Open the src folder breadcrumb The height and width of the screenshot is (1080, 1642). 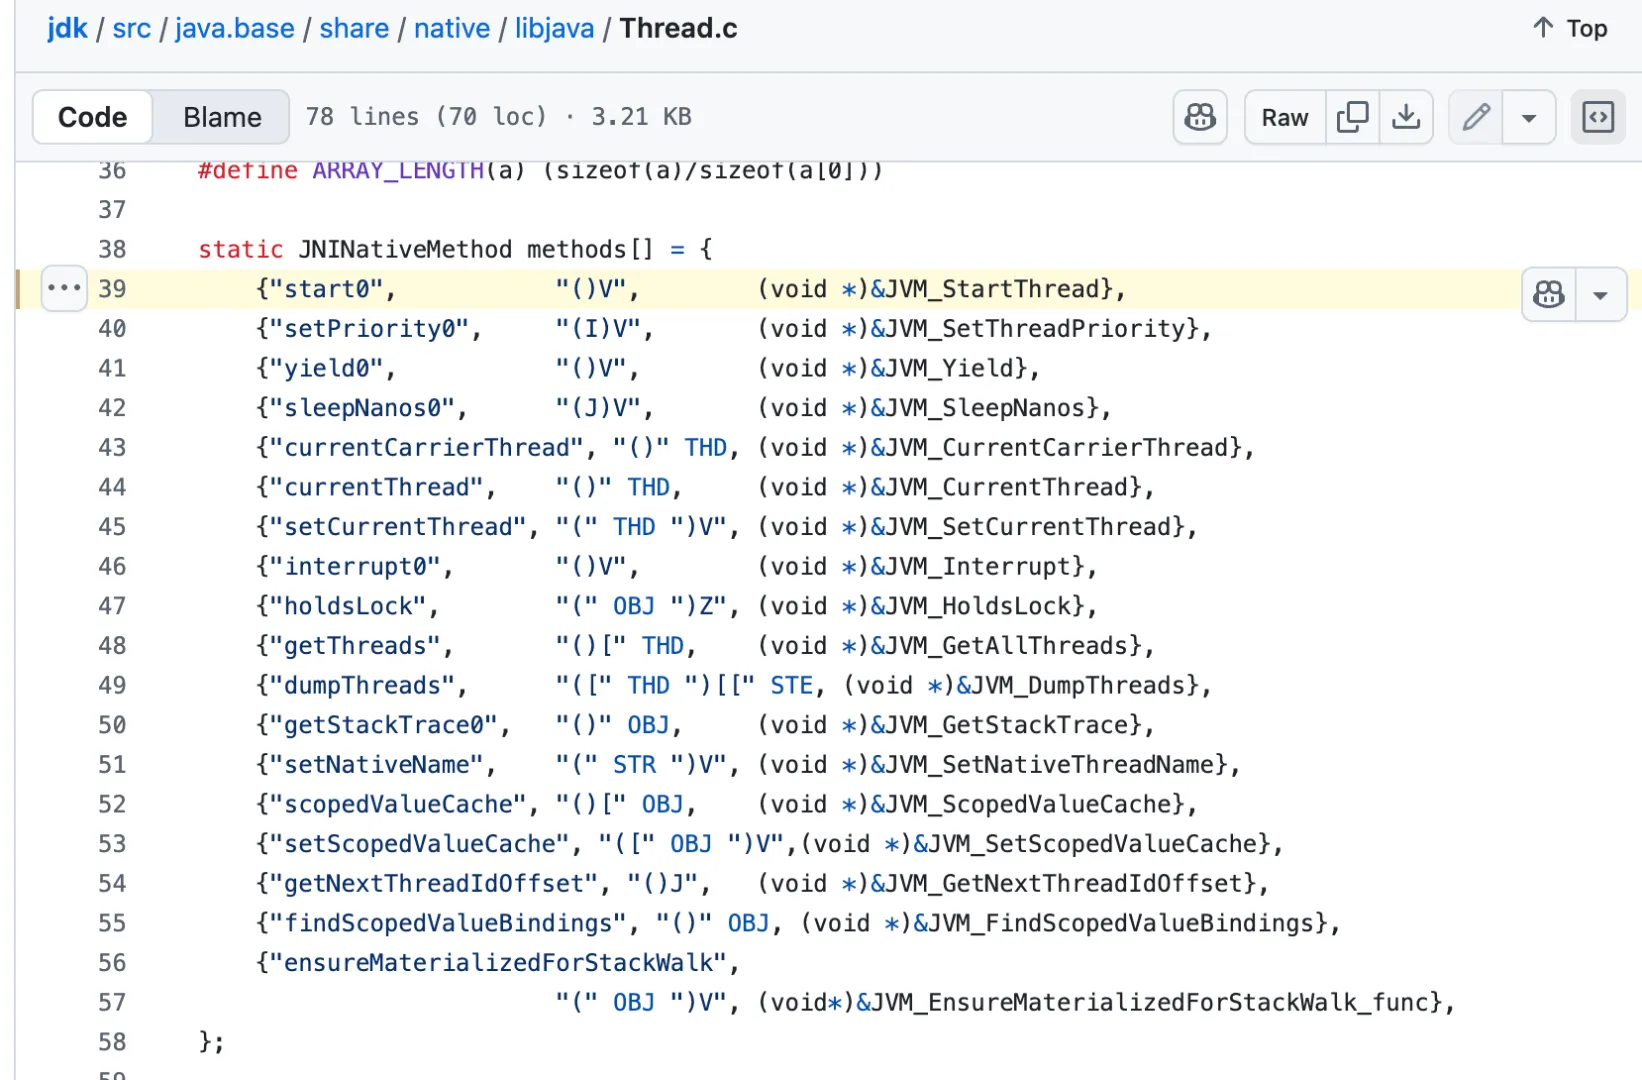tap(131, 28)
